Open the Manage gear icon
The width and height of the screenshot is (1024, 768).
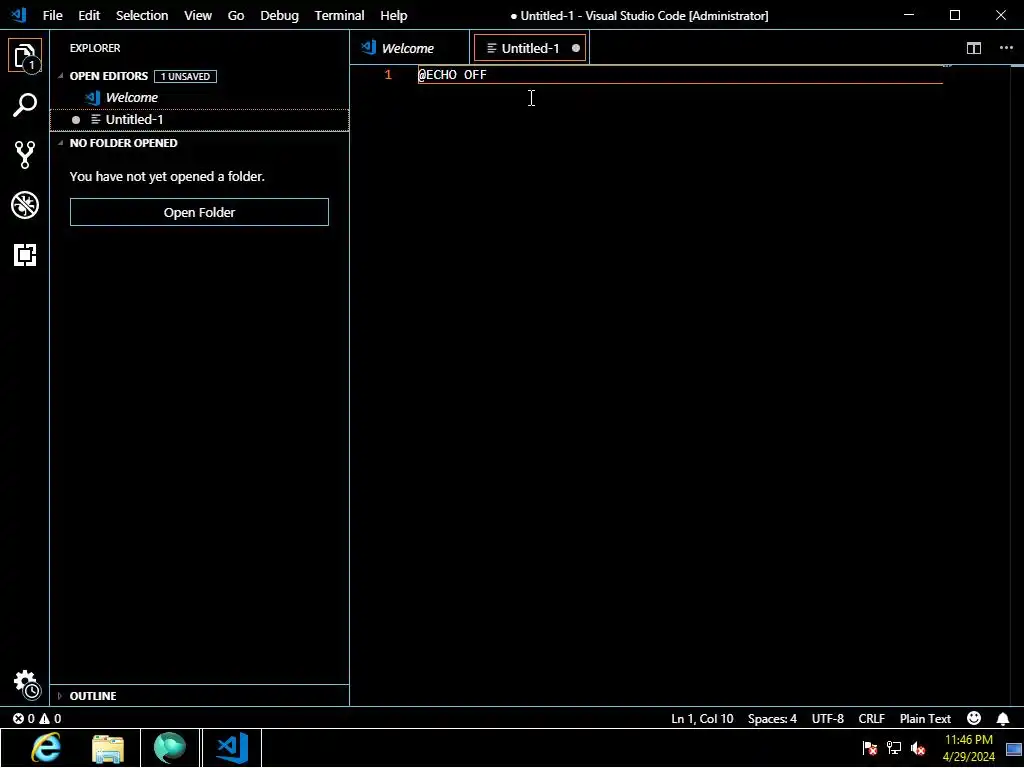(26, 684)
